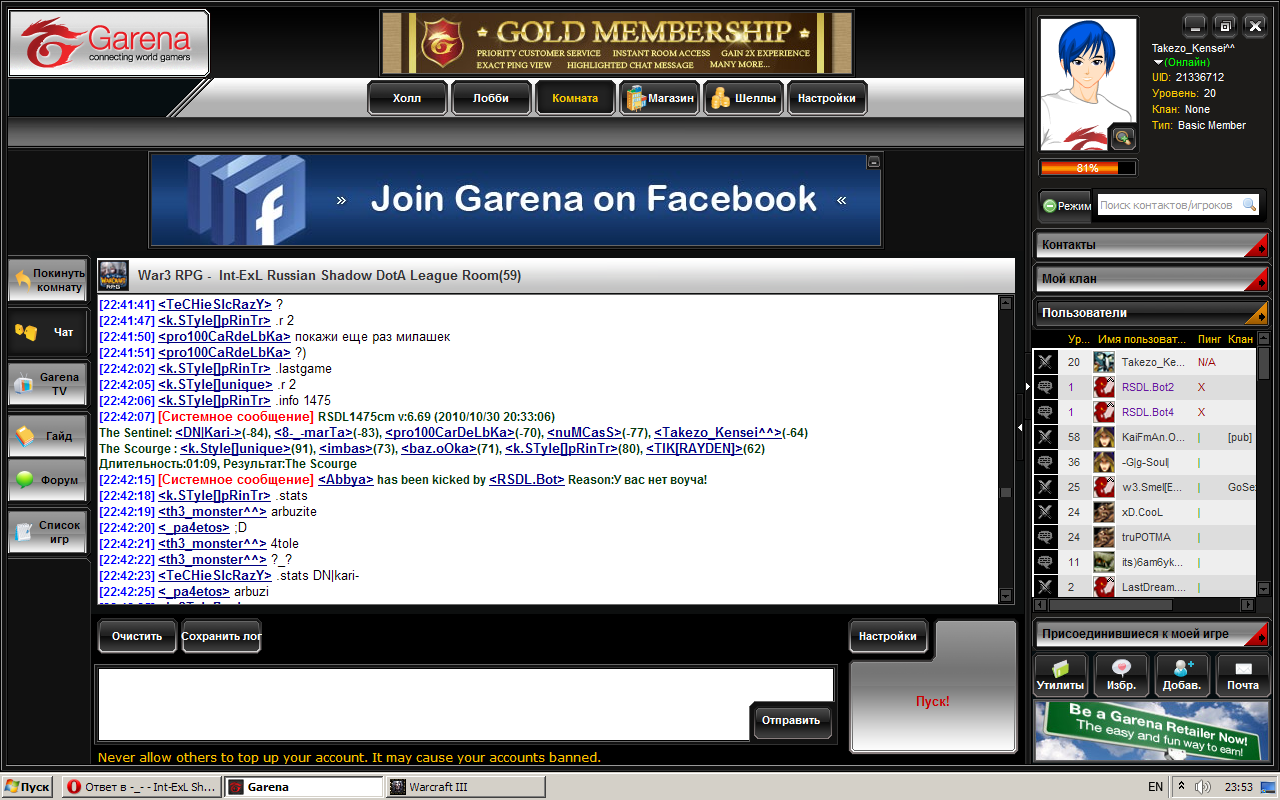Toggle the Режим mode button

tap(1066, 205)
